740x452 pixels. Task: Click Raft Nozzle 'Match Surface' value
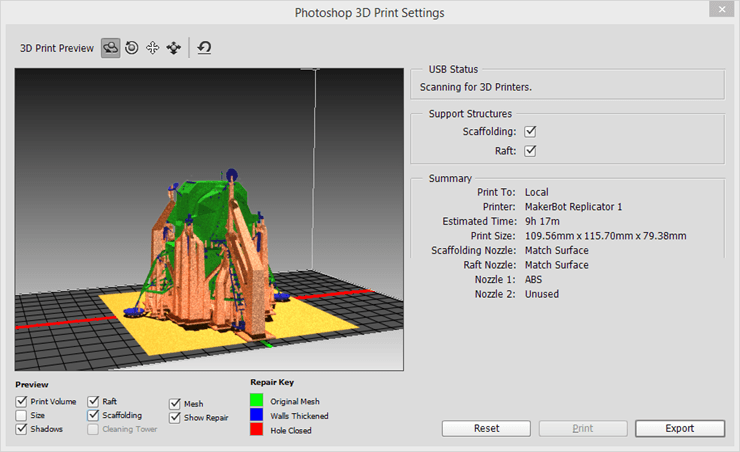point(556,265)
